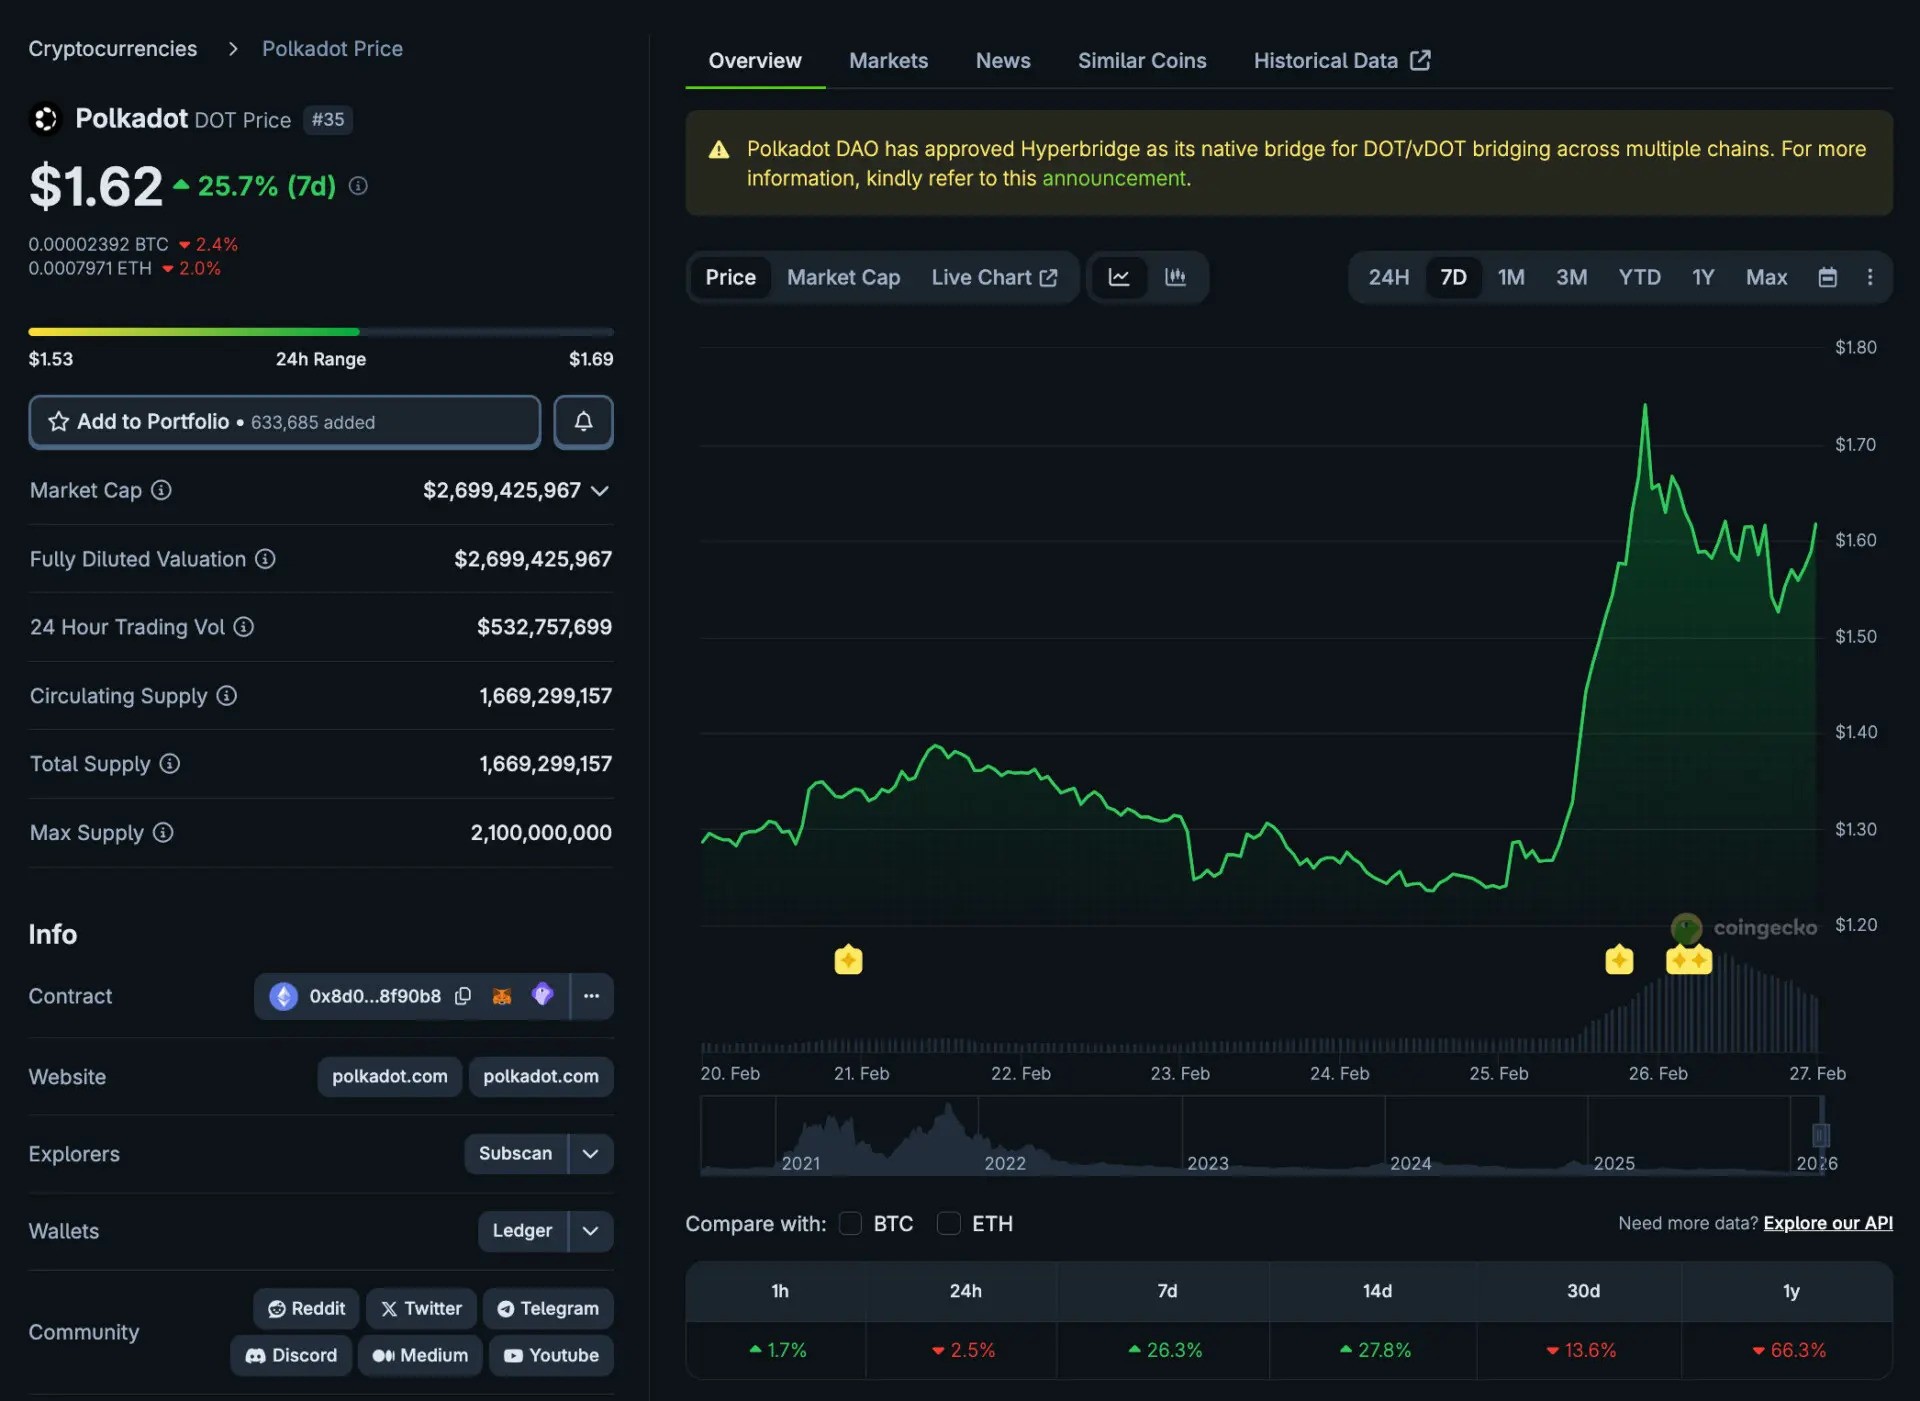
Task: Open price alerts with the bell icon
Action: coord(583,421)
